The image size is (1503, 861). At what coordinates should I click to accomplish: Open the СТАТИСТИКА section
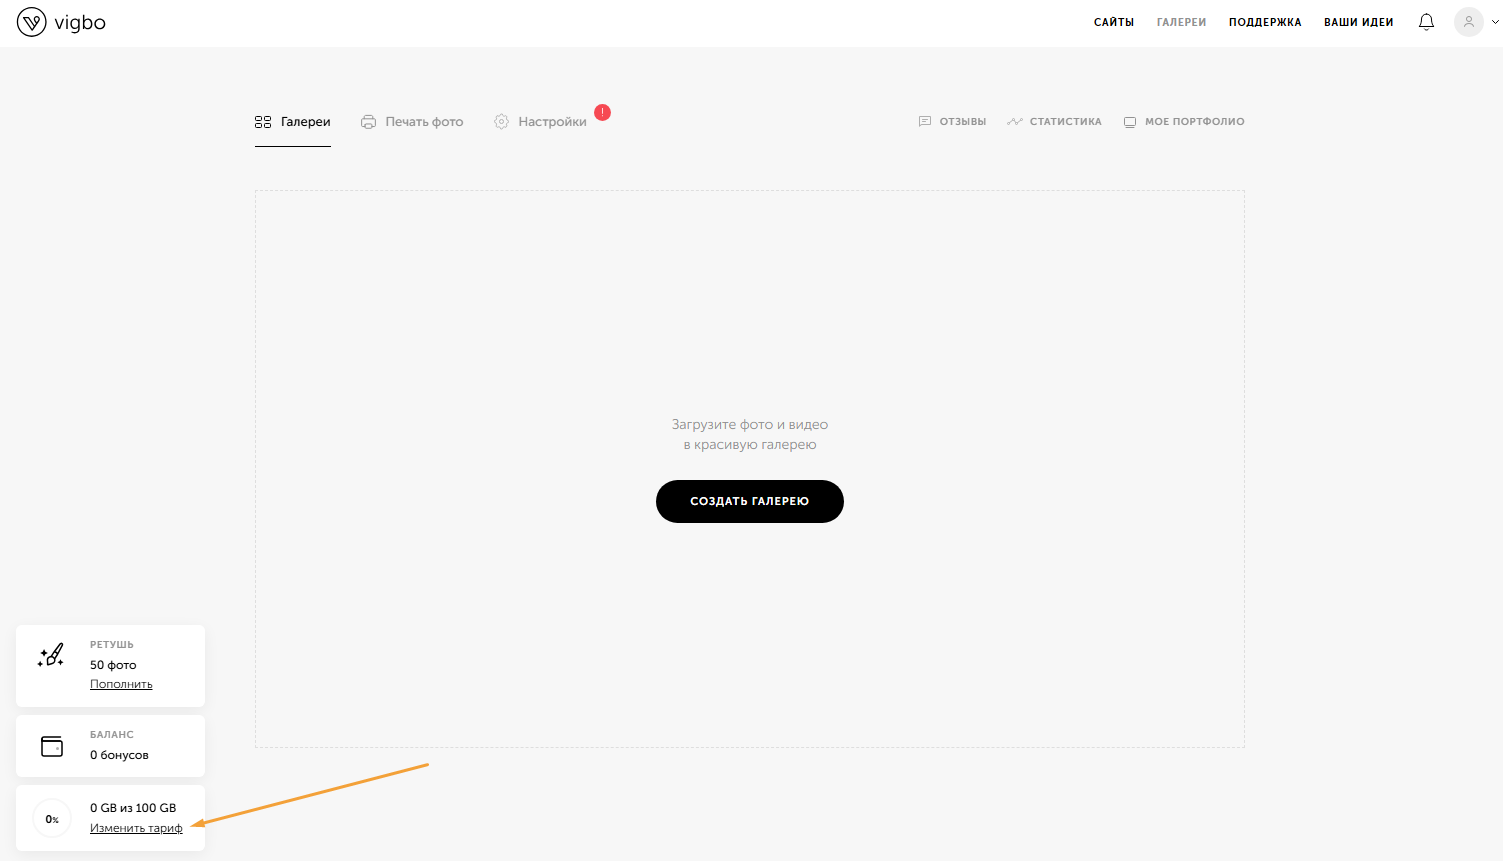click(1065, 122)
